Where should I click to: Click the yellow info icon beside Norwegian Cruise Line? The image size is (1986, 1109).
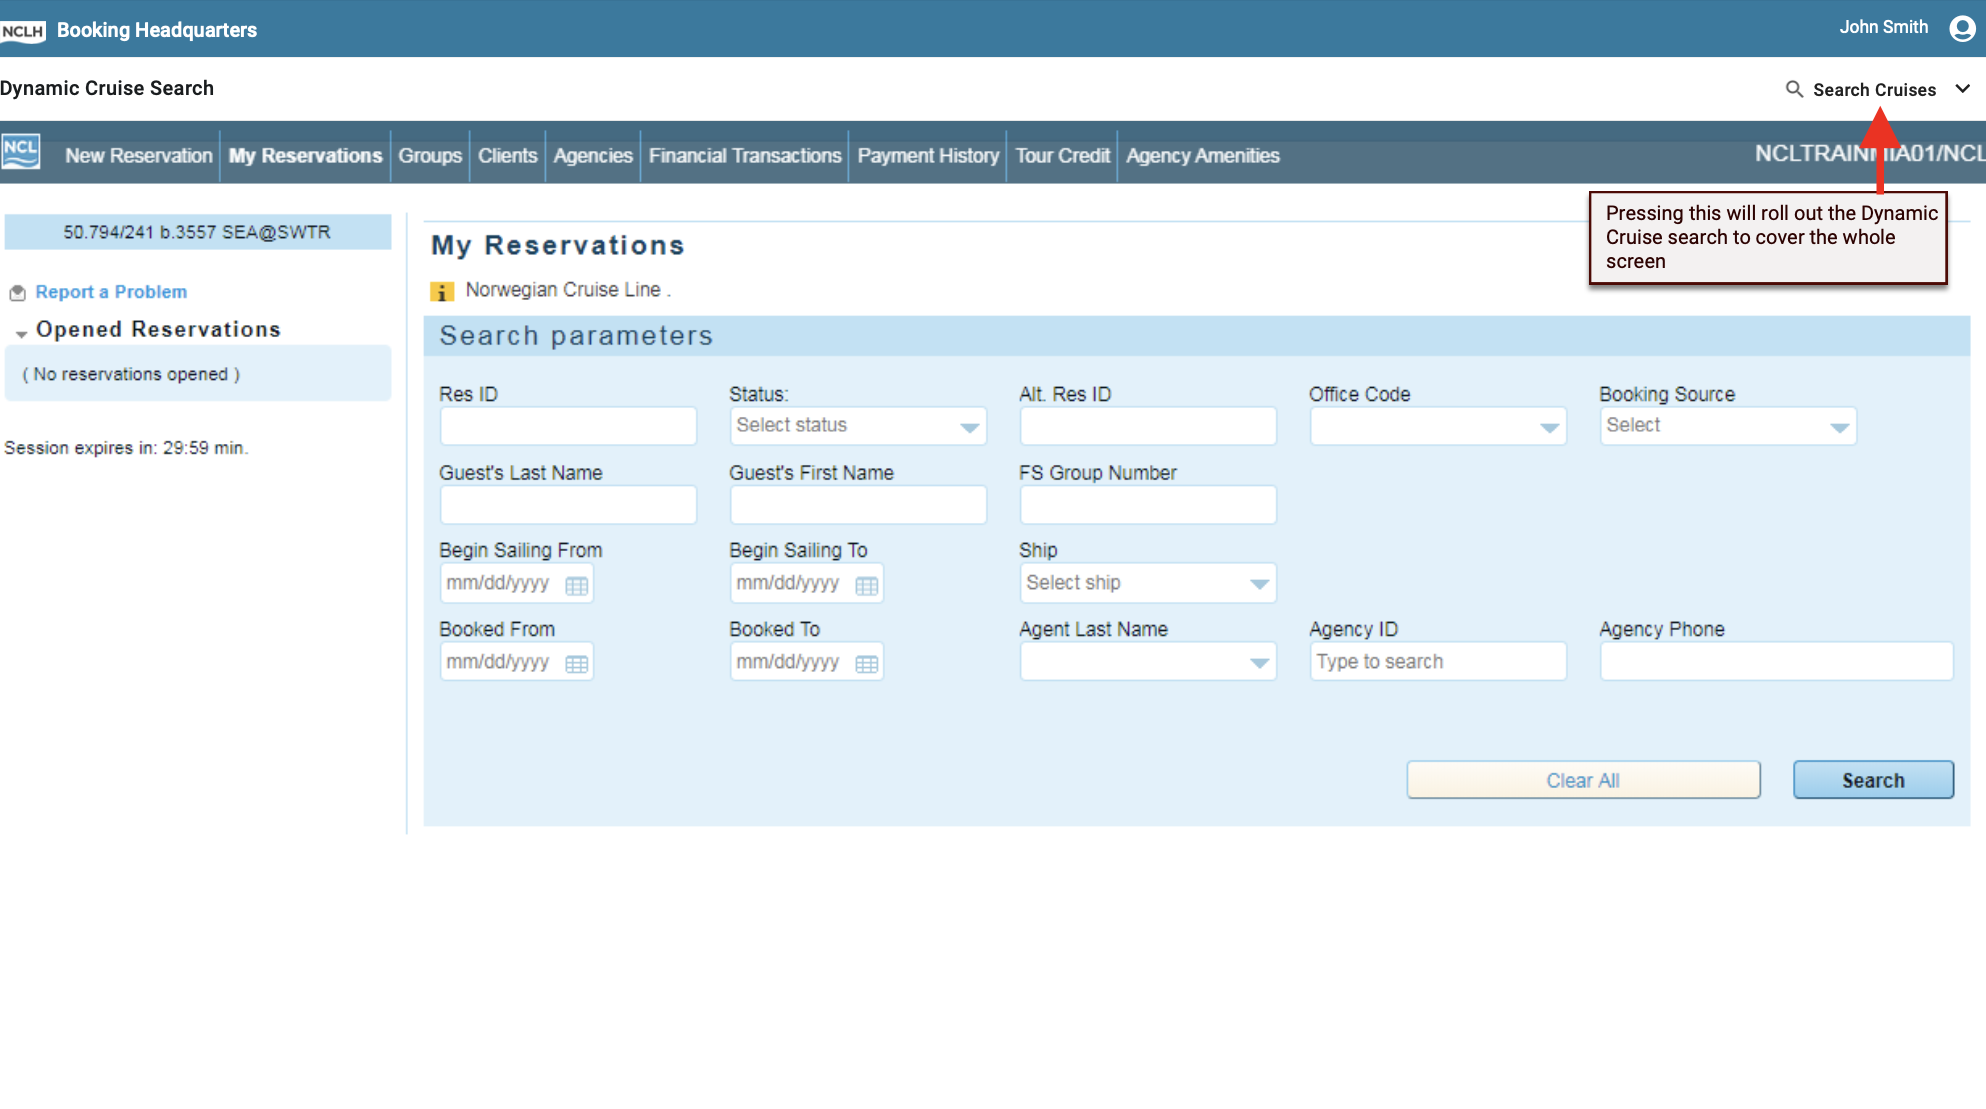[441, 291]
